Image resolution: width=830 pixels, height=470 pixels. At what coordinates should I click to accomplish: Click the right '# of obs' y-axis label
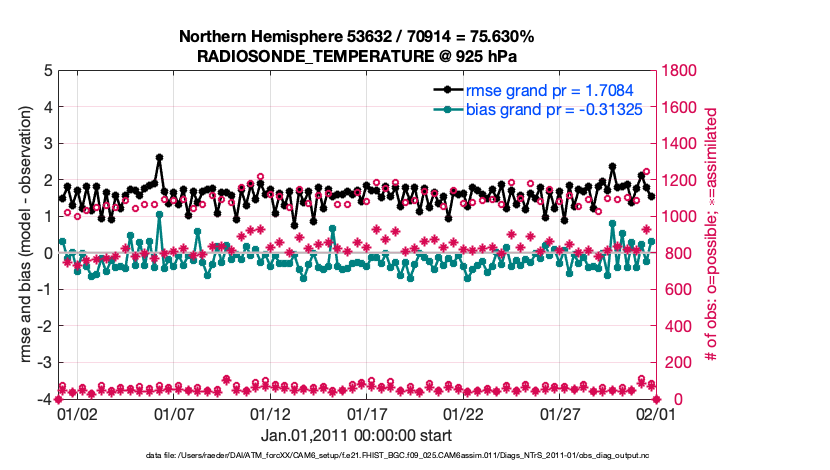pyautogui.click(x=711, y=235)
